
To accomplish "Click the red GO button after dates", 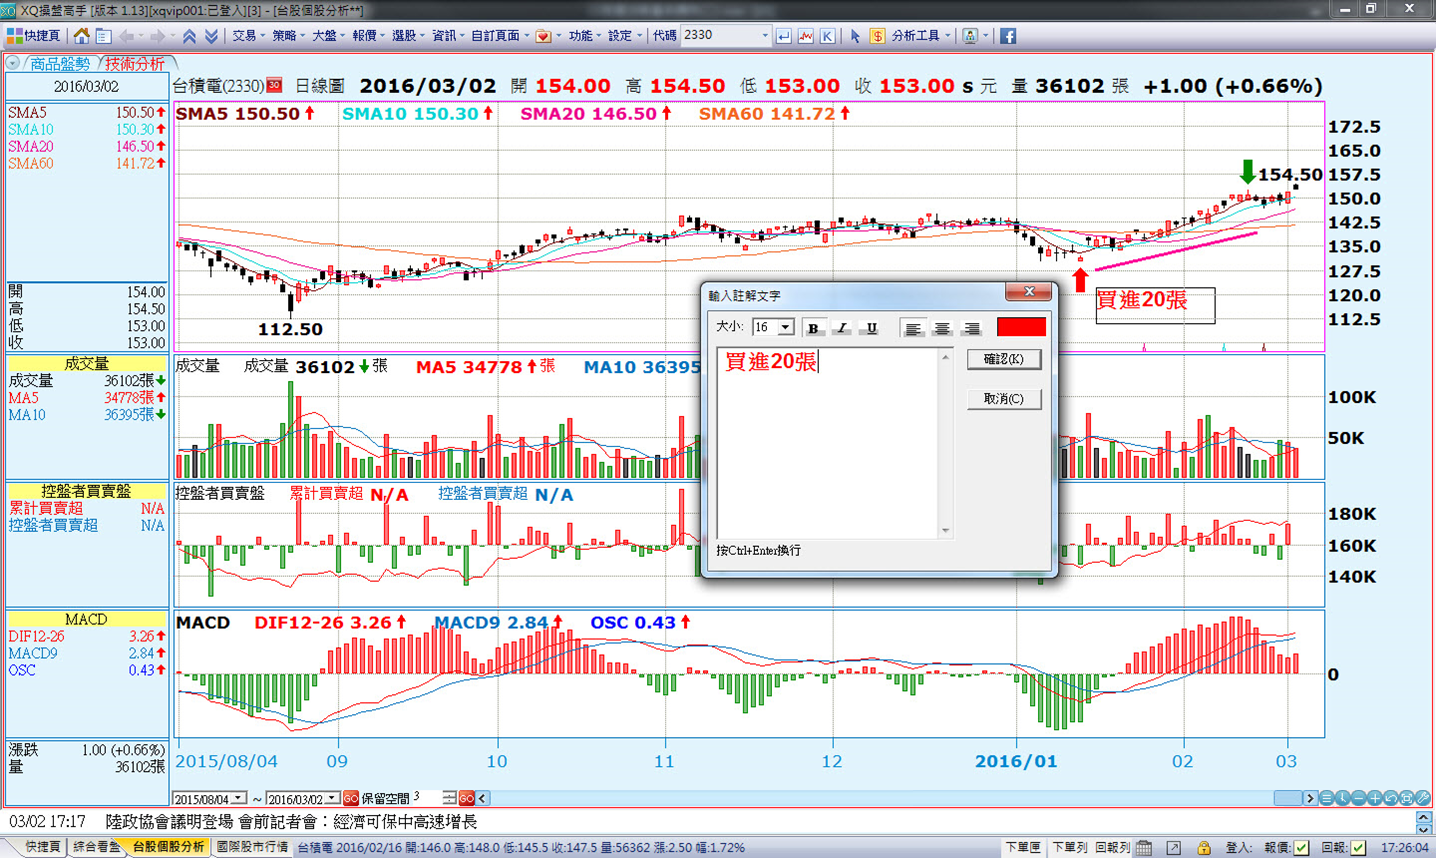I will coord(350,798).
